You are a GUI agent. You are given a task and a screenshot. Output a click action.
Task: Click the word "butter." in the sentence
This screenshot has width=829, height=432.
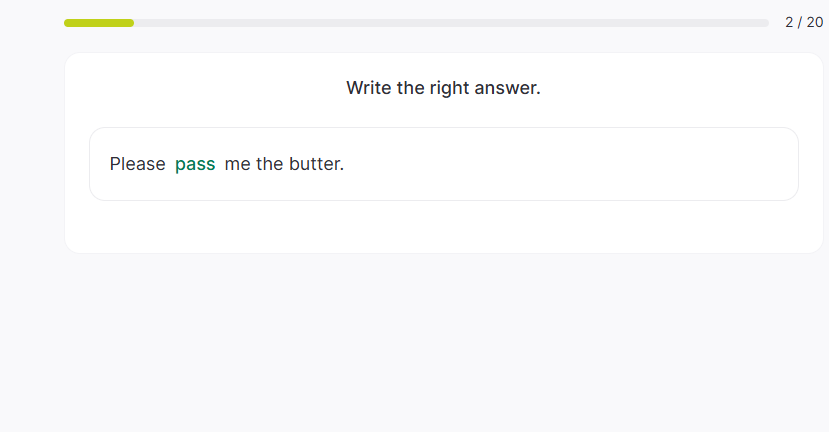[316, 164]
